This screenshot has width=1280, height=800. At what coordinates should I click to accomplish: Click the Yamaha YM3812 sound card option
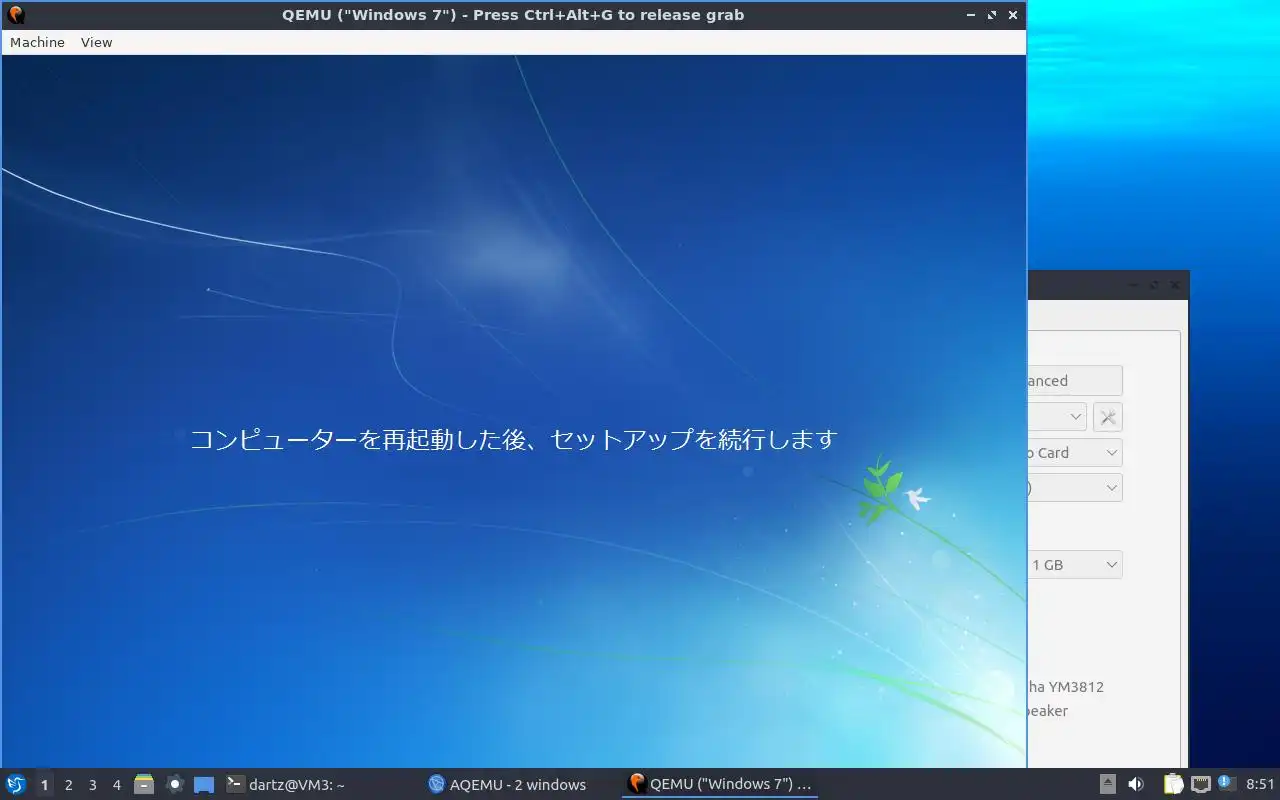click(1066, 687)
